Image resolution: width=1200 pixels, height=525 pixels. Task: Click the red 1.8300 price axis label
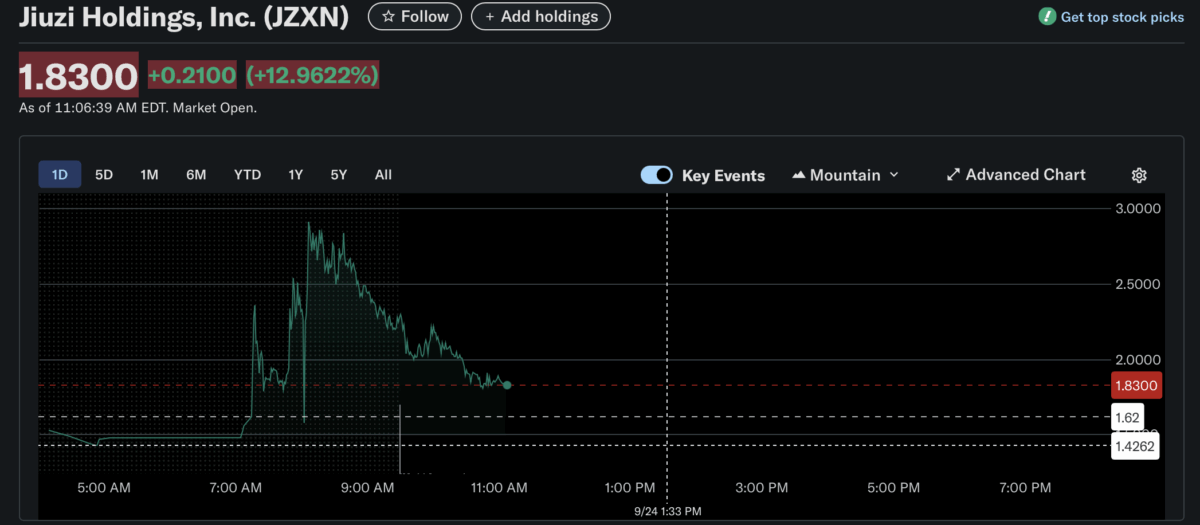click(1137, 385)
